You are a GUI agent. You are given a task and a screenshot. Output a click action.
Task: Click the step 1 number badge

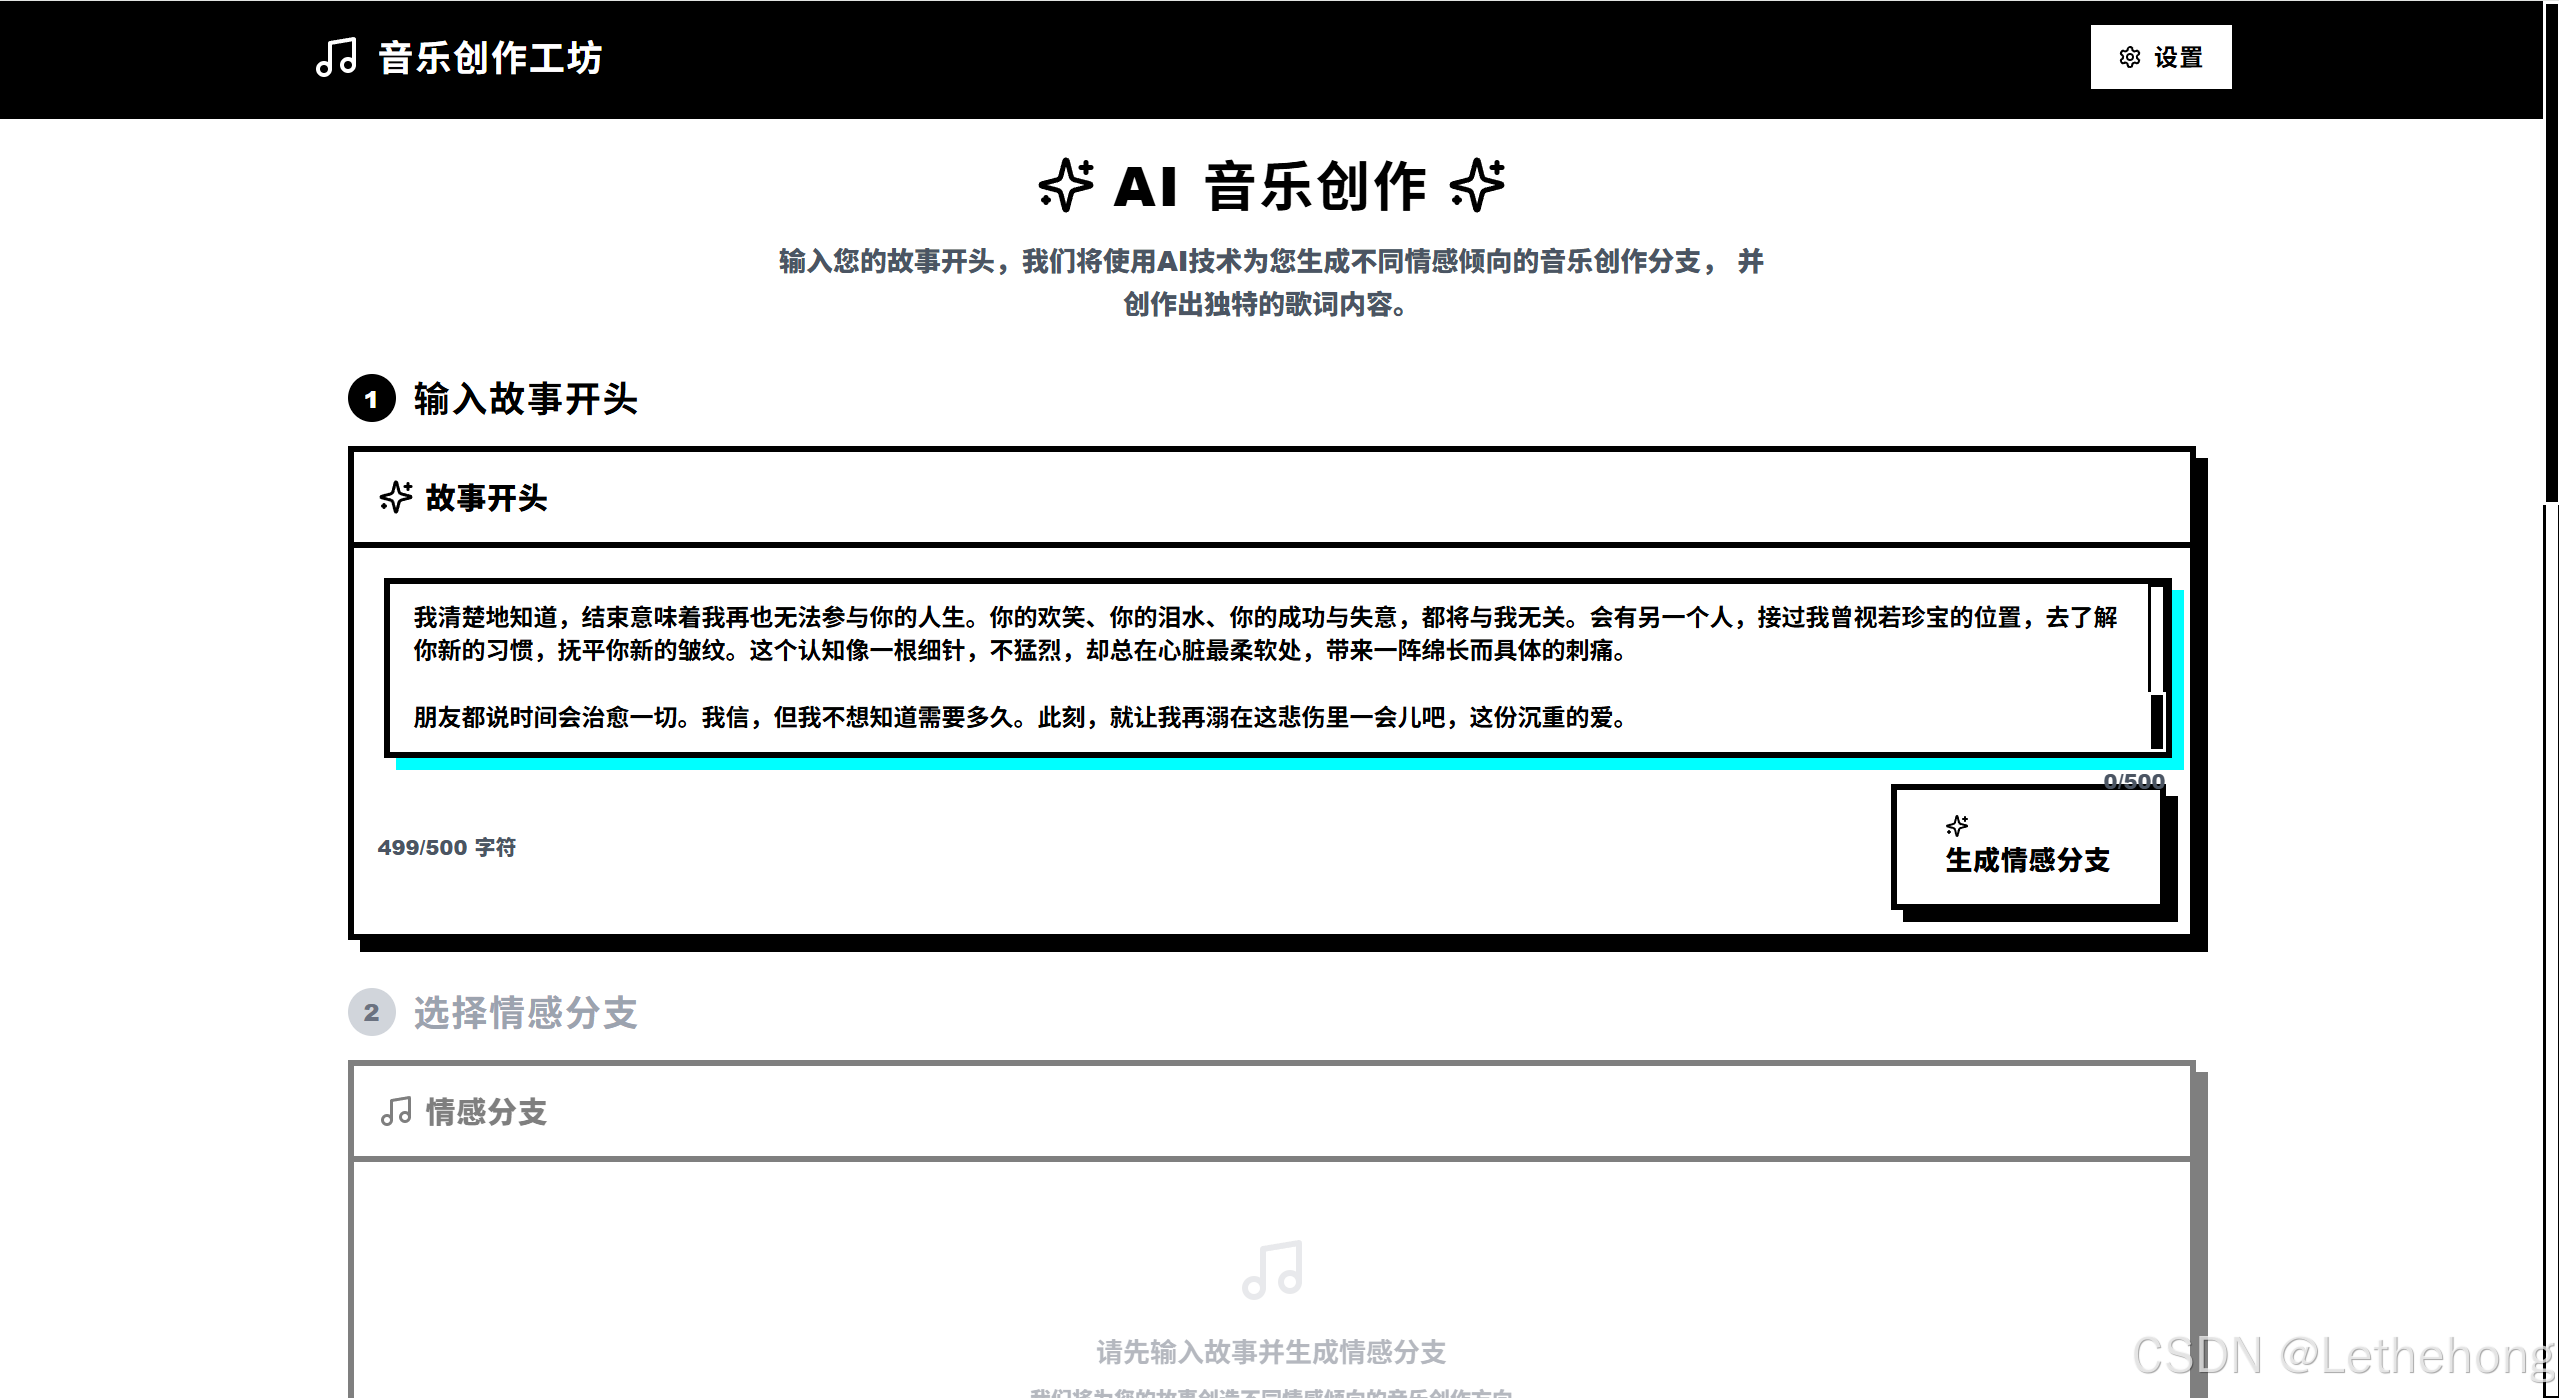point(372,399)
